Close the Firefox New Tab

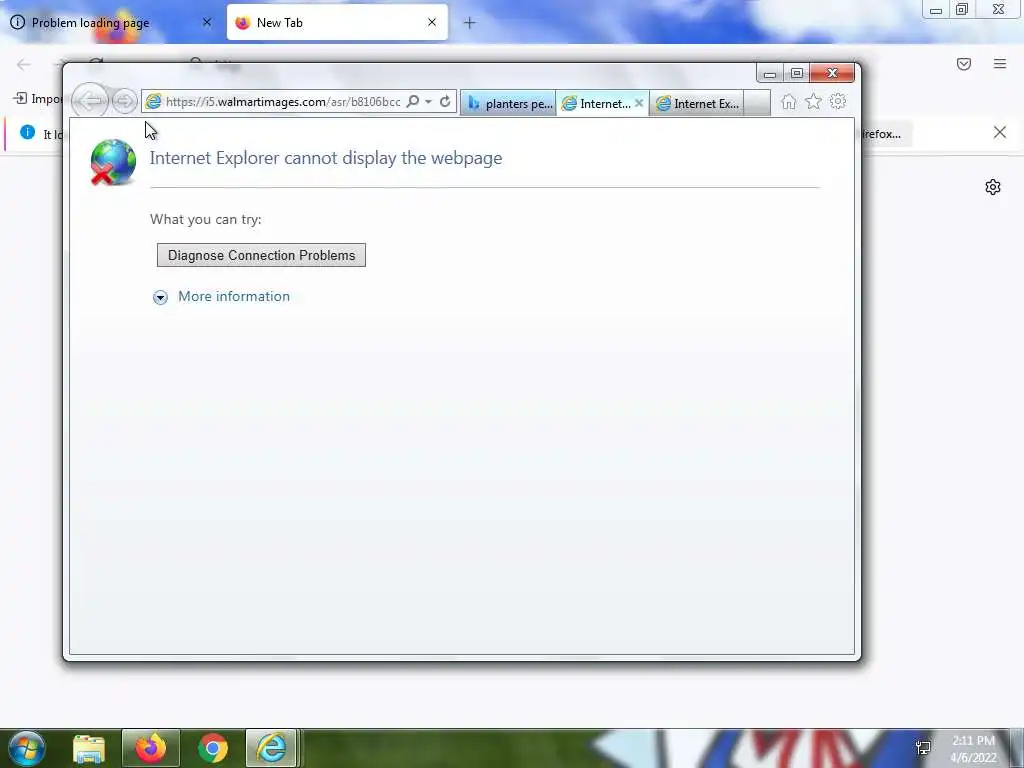(432, 22)
